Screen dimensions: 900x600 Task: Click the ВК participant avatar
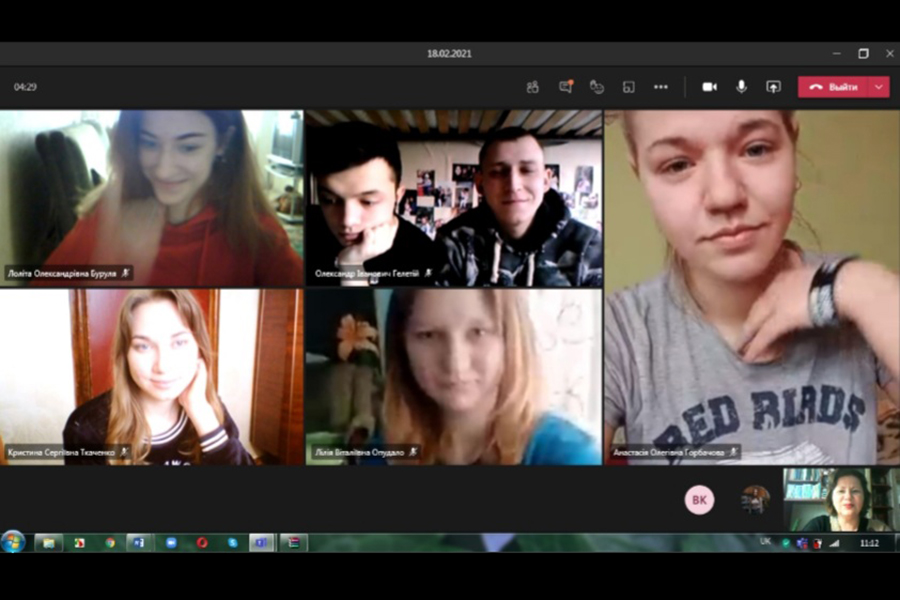click(x=699, y=500)
